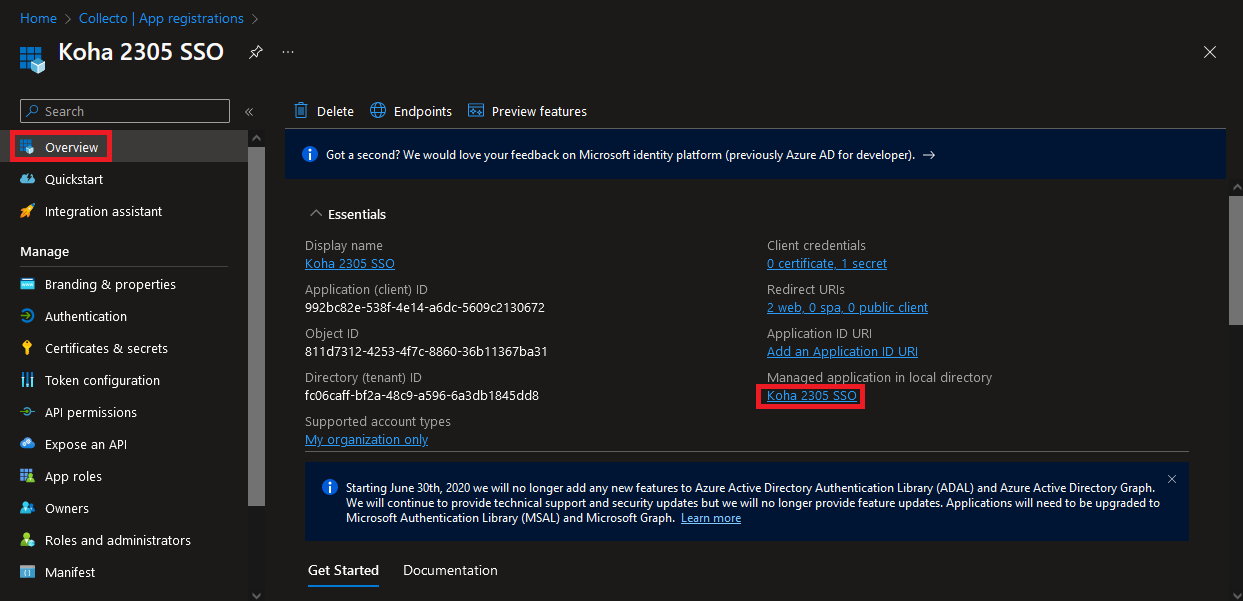
Task: Click the Endpoints toolbar button
Action: 411,111
